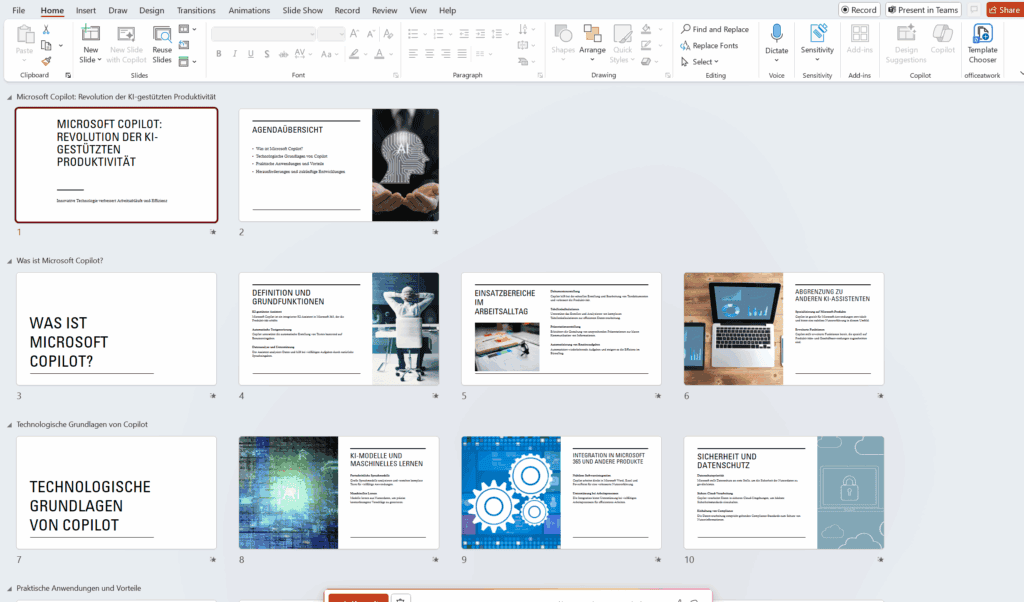Click Find and Replace

point(714,29)
